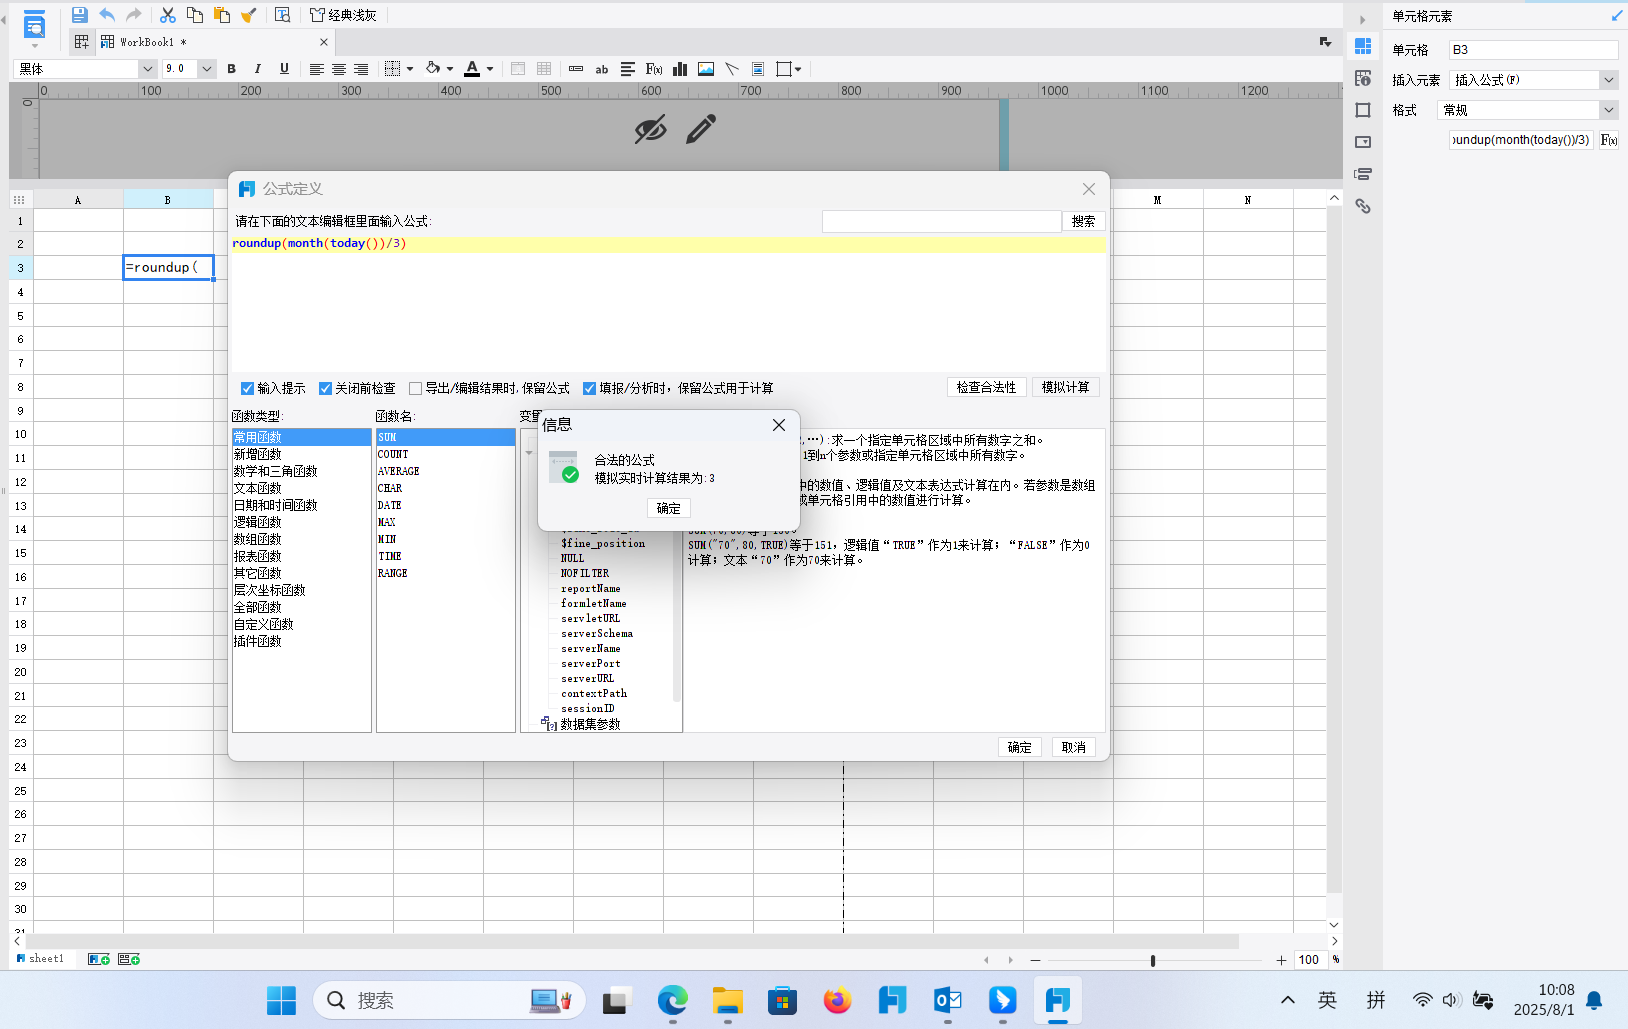Toggle bold formatting

(232, 69)
